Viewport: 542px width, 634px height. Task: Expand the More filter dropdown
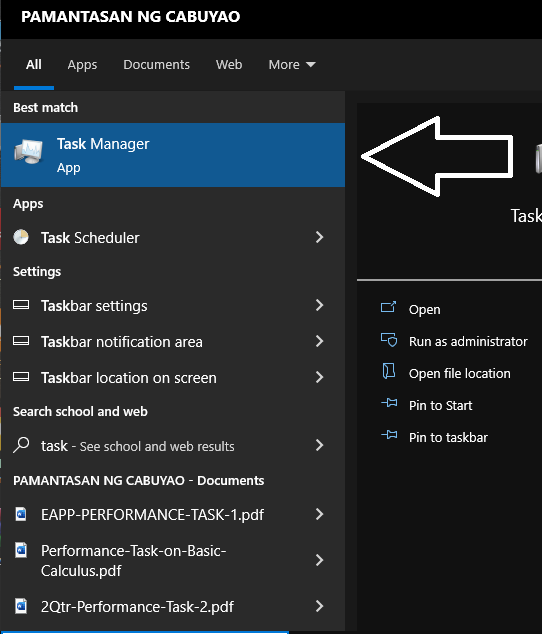pos(292,65)
